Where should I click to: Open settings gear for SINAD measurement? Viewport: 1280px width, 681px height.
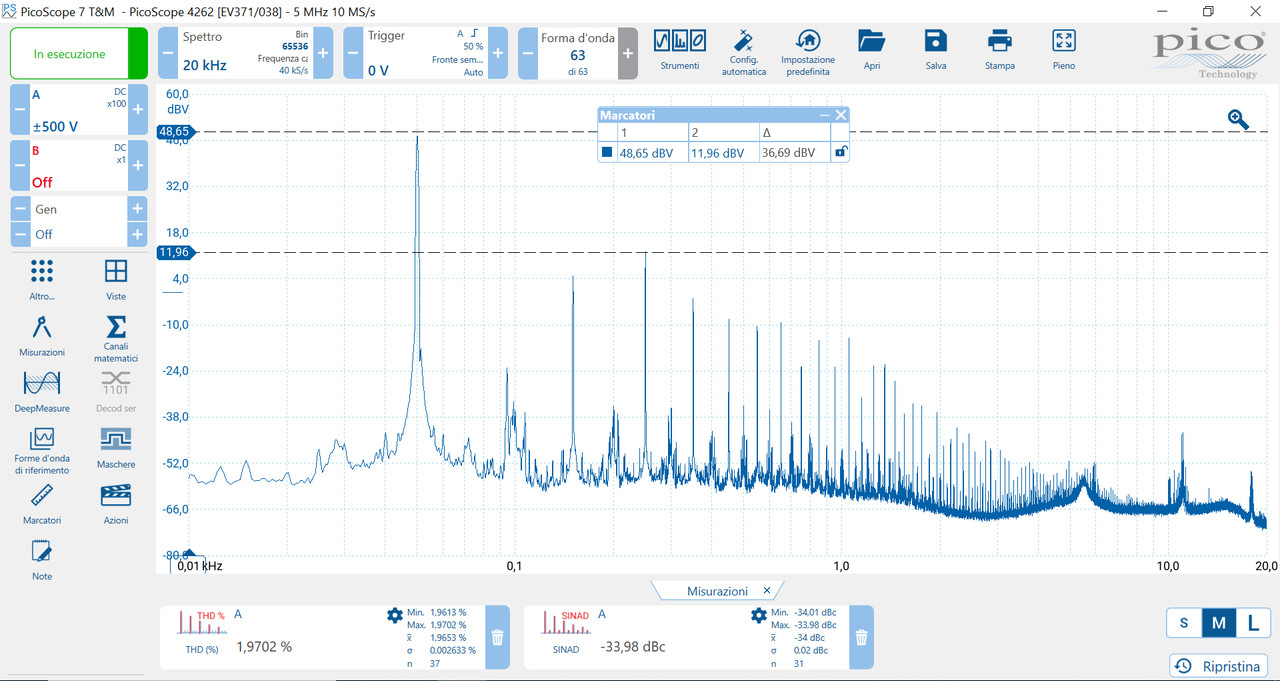[x=758, y=615]
